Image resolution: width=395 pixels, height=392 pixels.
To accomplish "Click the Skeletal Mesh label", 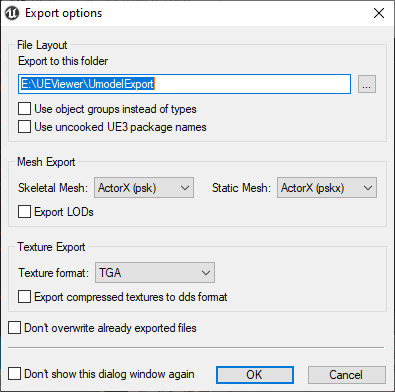I will [53, 188].
